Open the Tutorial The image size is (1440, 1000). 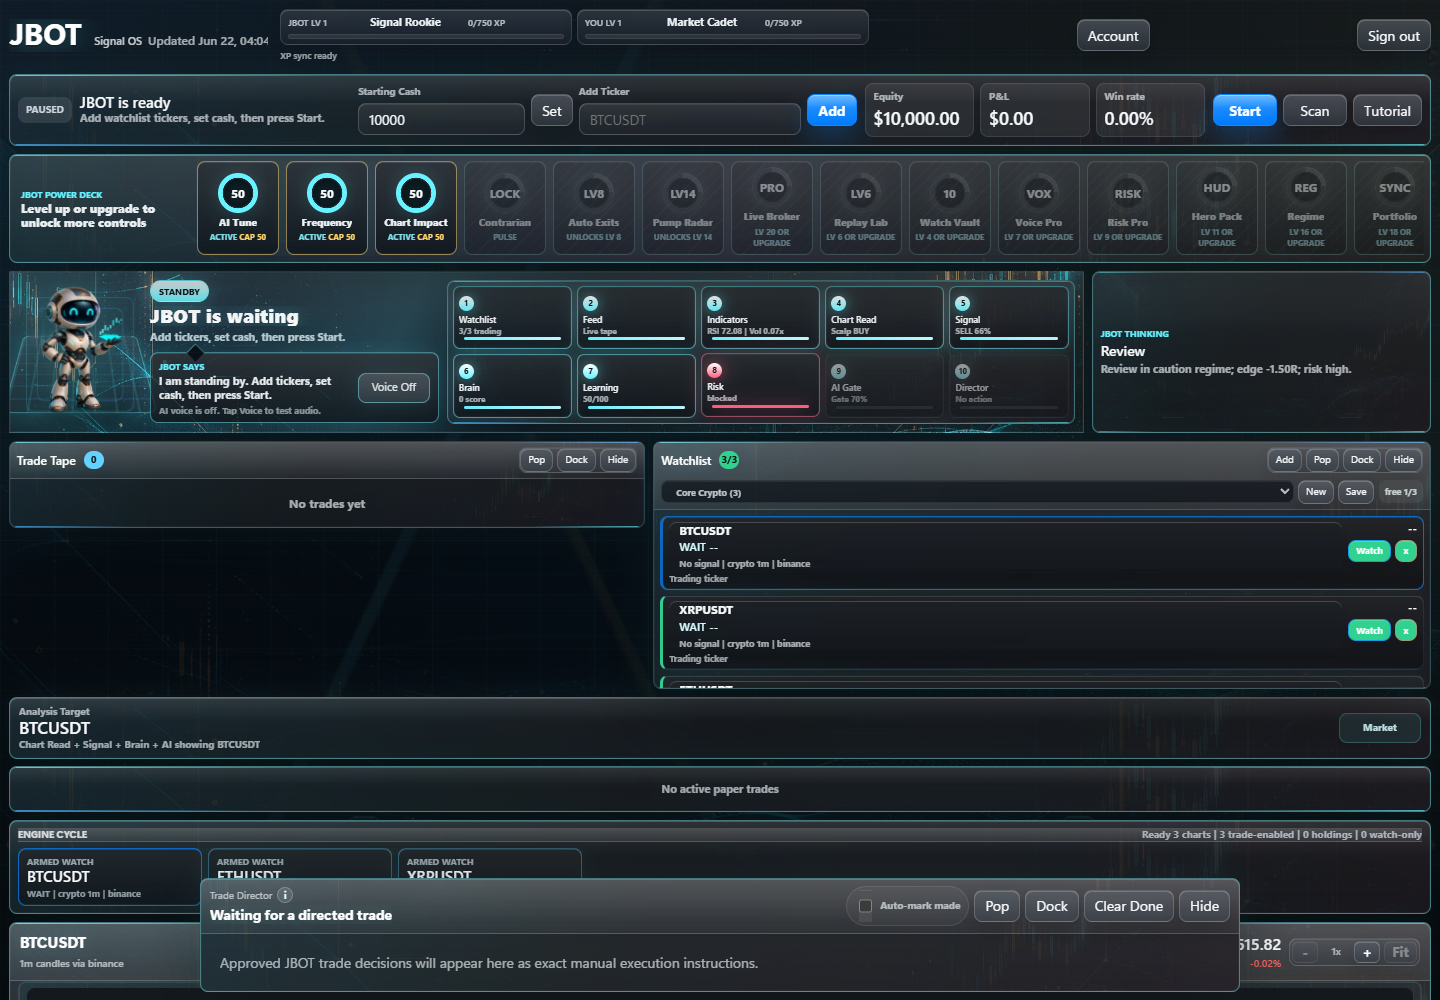[x=1387, y=111]
